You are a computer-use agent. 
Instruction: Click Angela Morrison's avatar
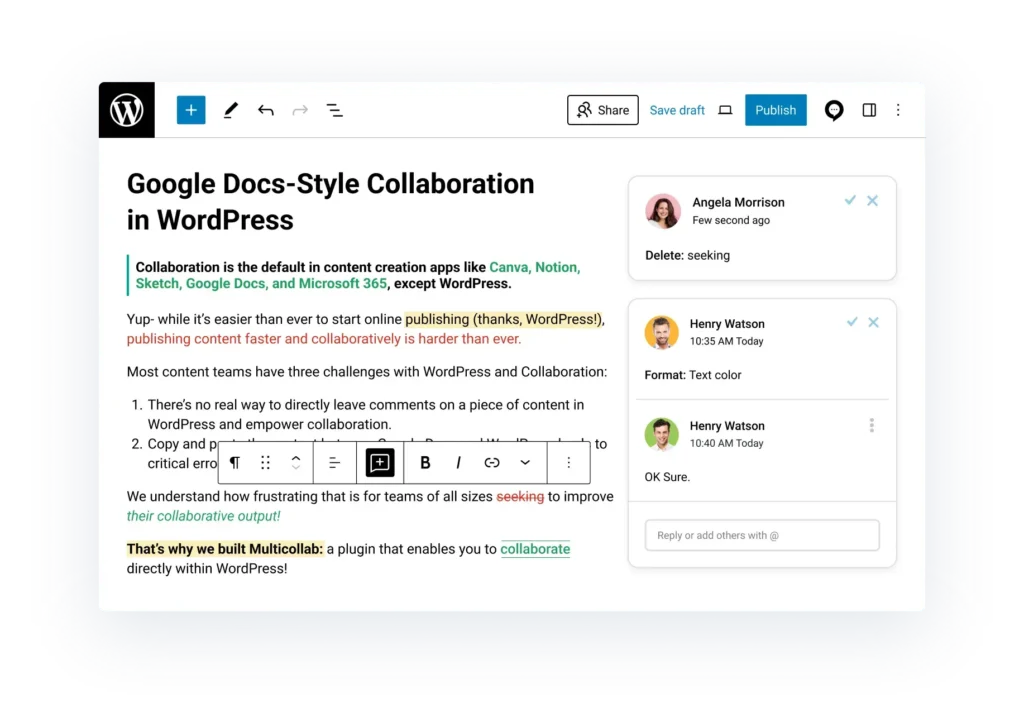pos(663,211)
